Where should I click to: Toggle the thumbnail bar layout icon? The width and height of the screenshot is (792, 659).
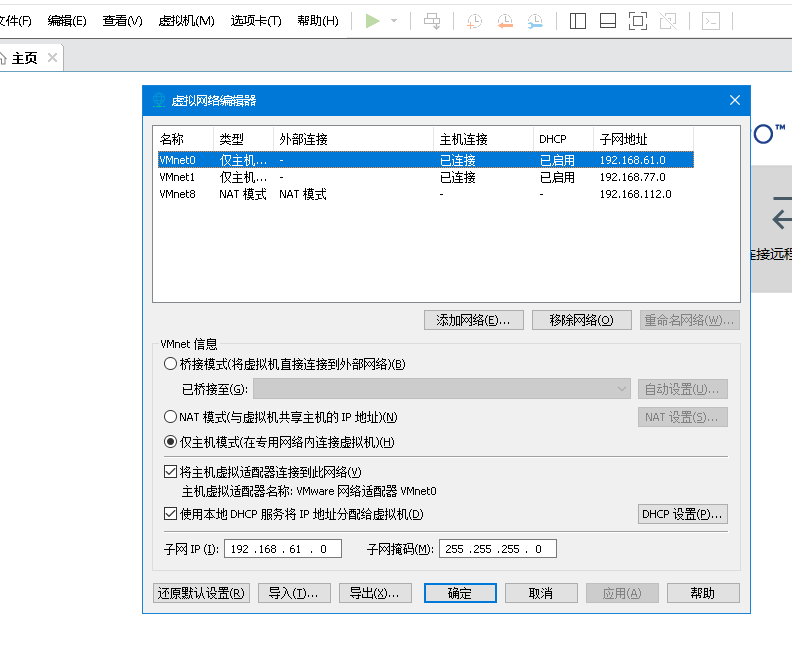(x=608, y=21)
